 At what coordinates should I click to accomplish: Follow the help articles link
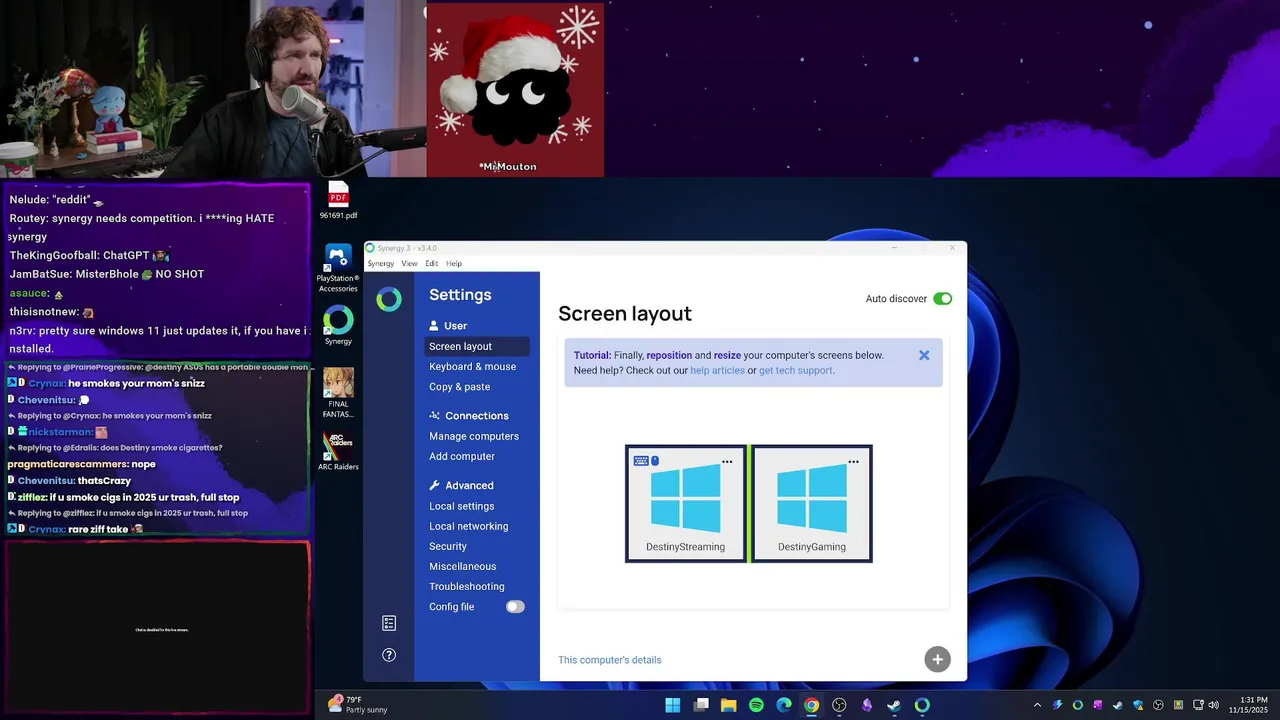coord(717,371)
